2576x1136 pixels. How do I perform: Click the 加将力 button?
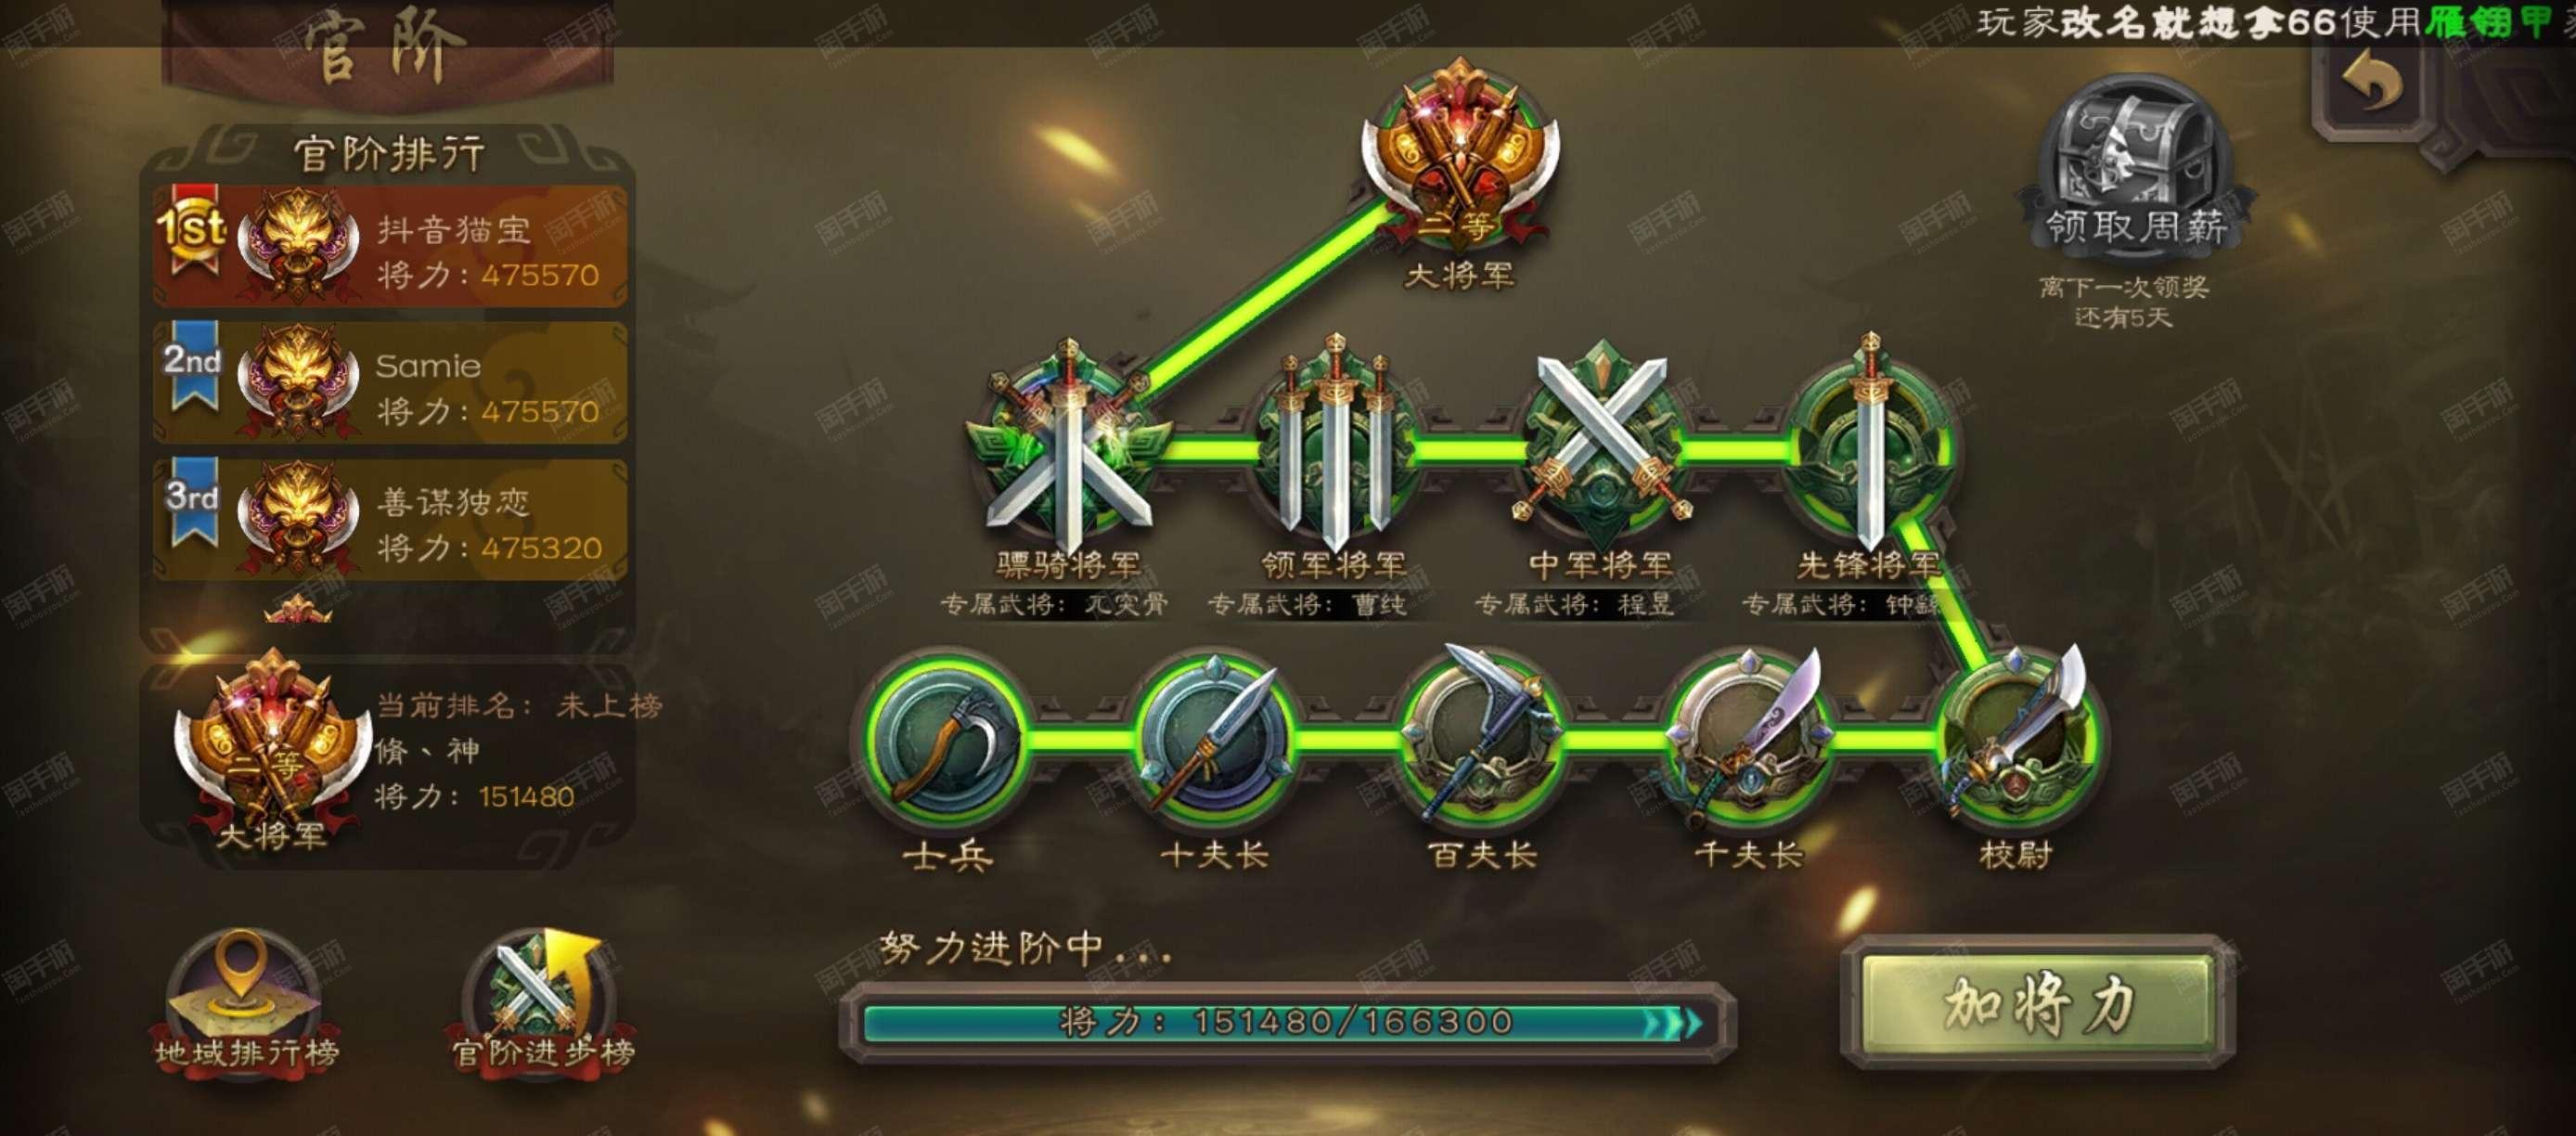(2038, 1003)
